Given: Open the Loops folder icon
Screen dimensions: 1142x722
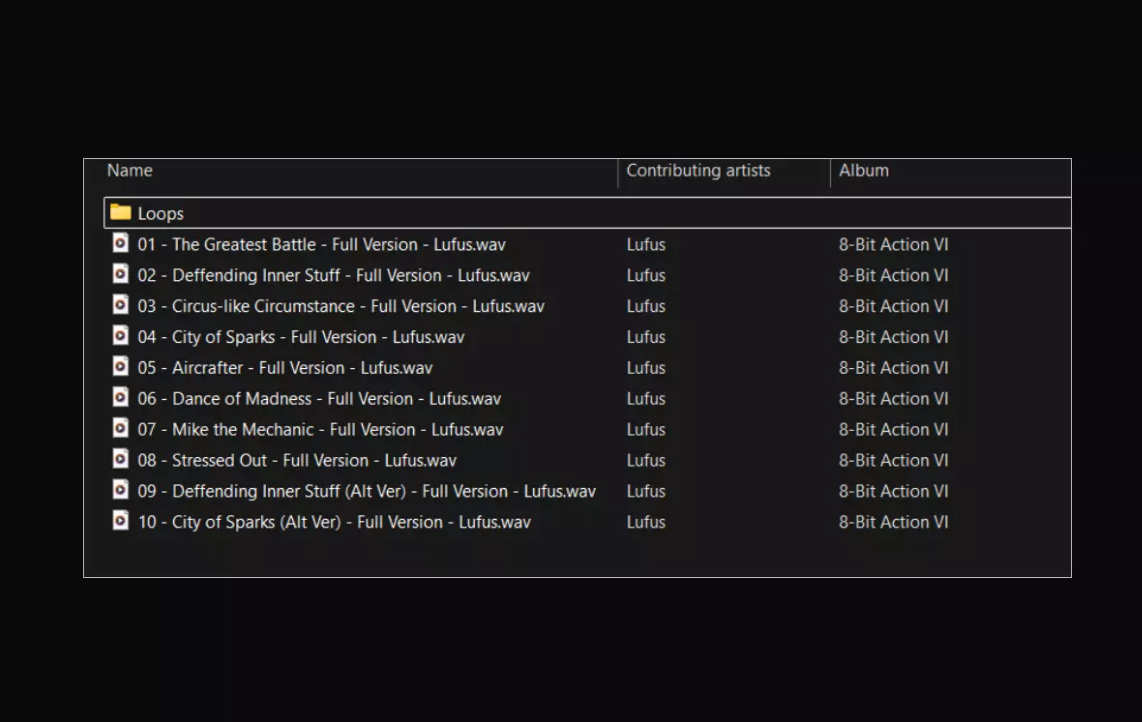Looking at the screenshot, I should [x=120, y=213].
